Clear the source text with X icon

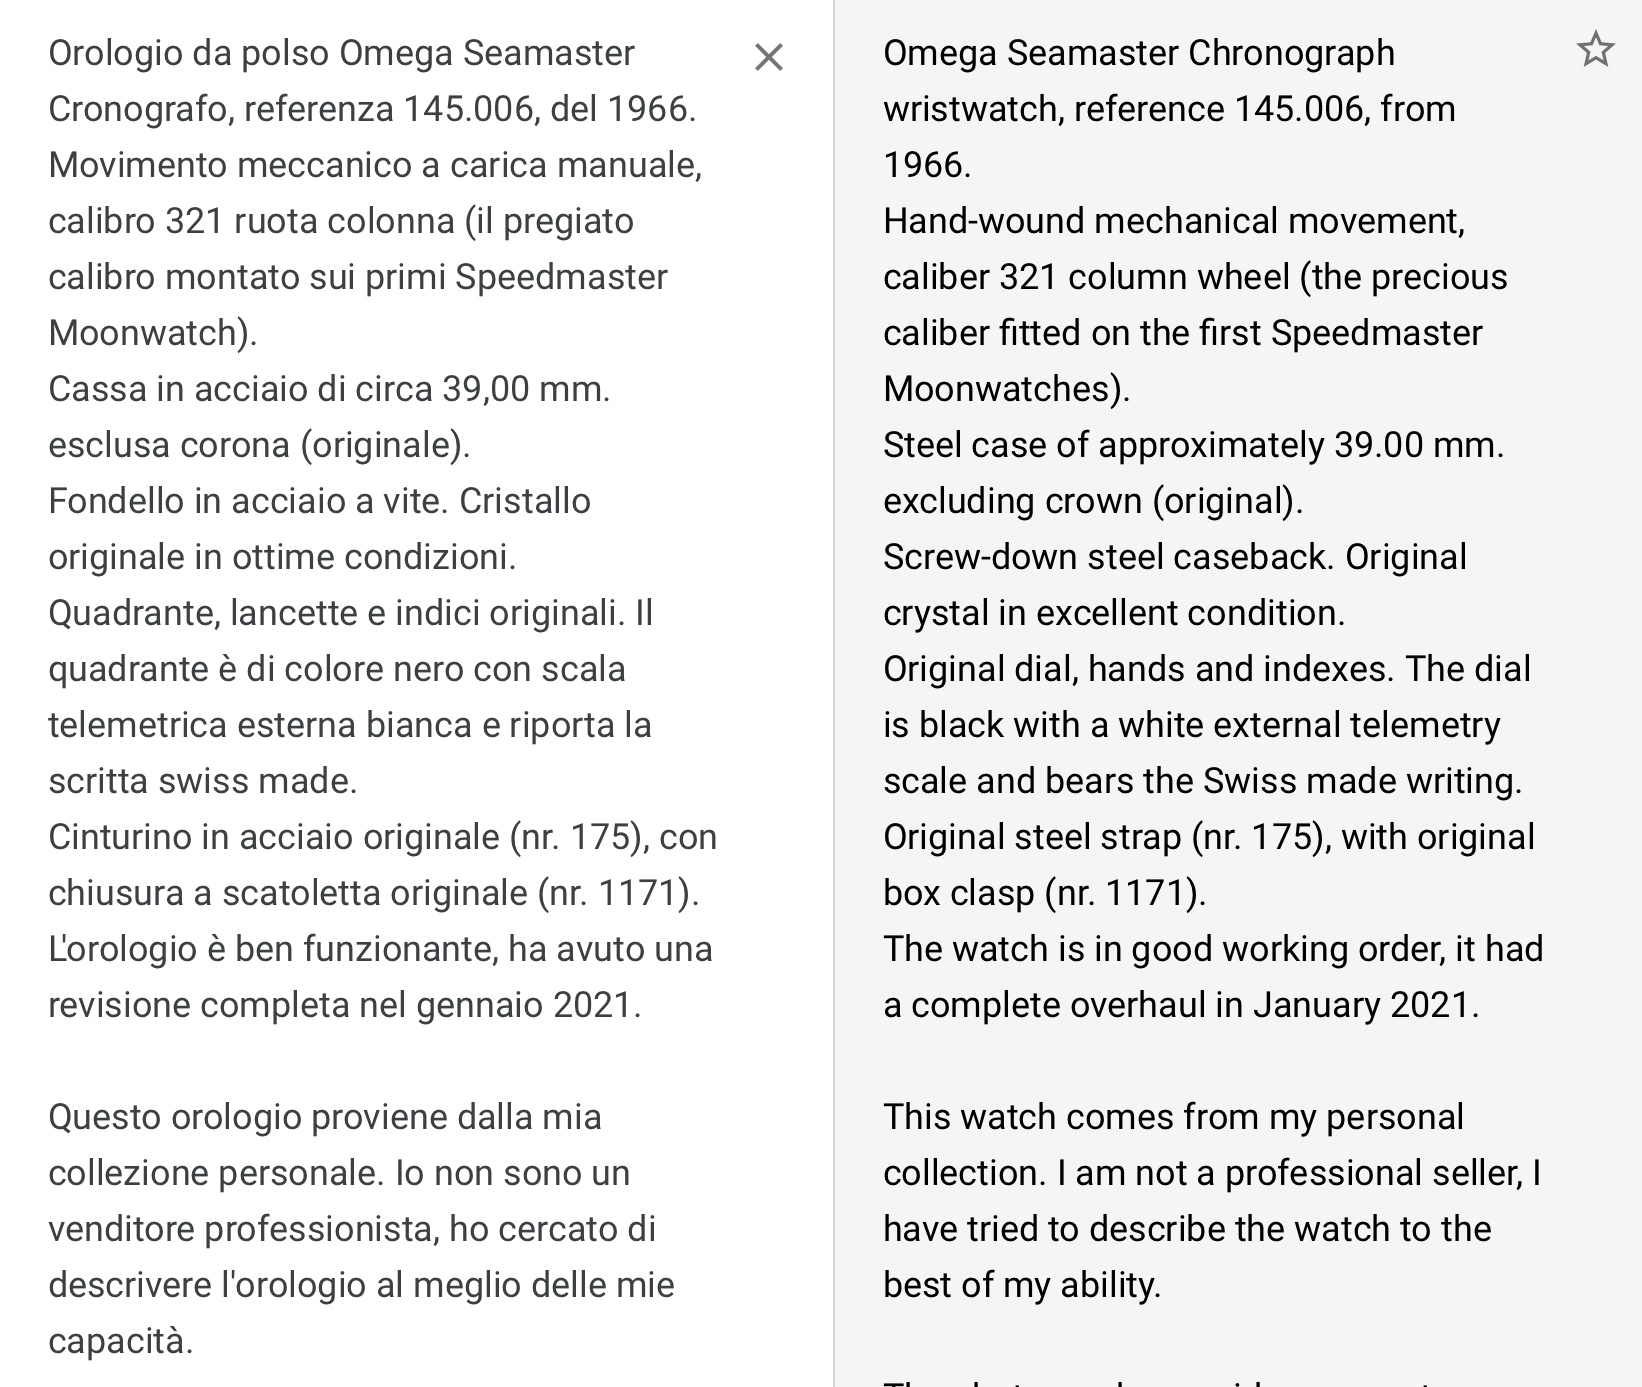pyautogui.click(x=768, y=57)
